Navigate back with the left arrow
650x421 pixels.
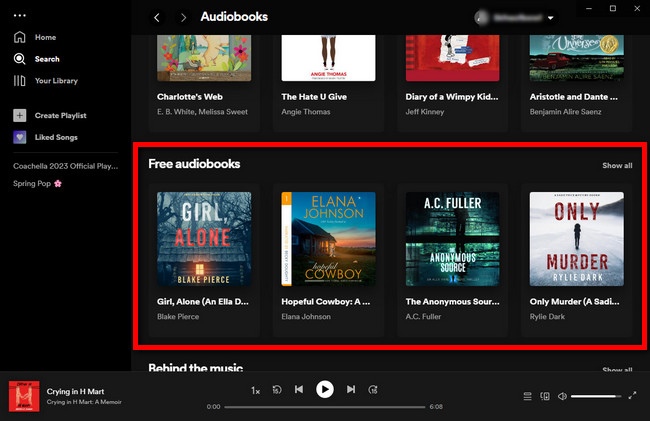[157, 17]
